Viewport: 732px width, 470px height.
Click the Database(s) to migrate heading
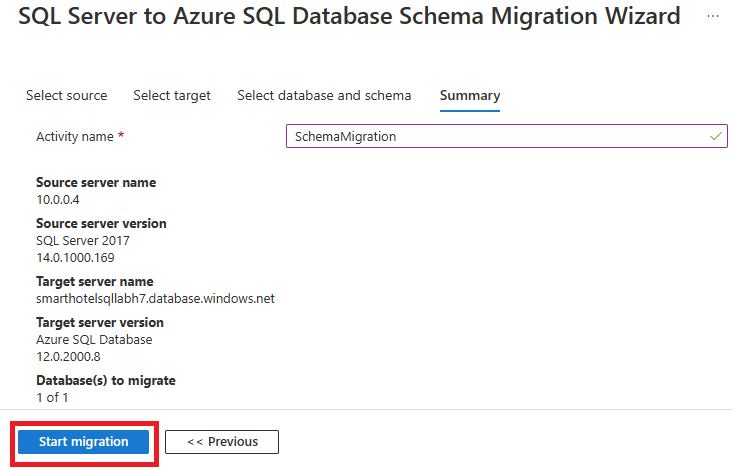tap(106, 381)
